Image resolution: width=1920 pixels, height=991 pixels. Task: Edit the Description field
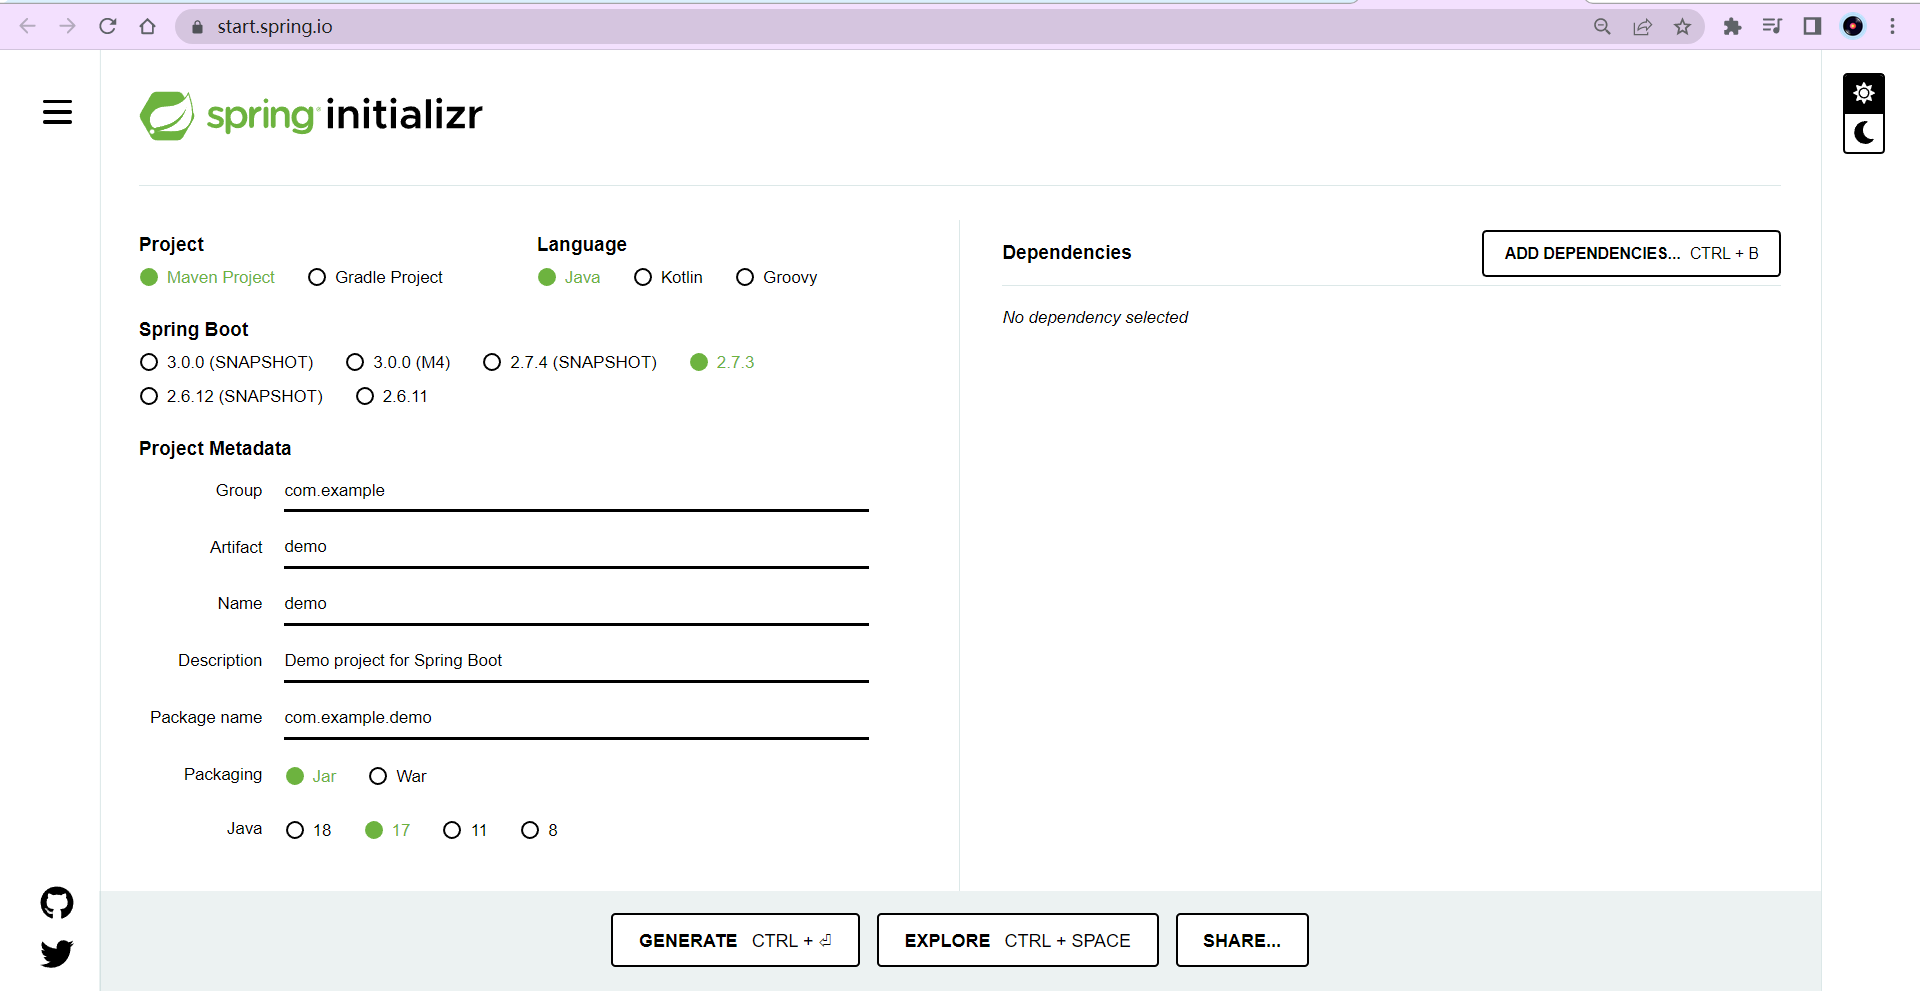click(576, 661)
